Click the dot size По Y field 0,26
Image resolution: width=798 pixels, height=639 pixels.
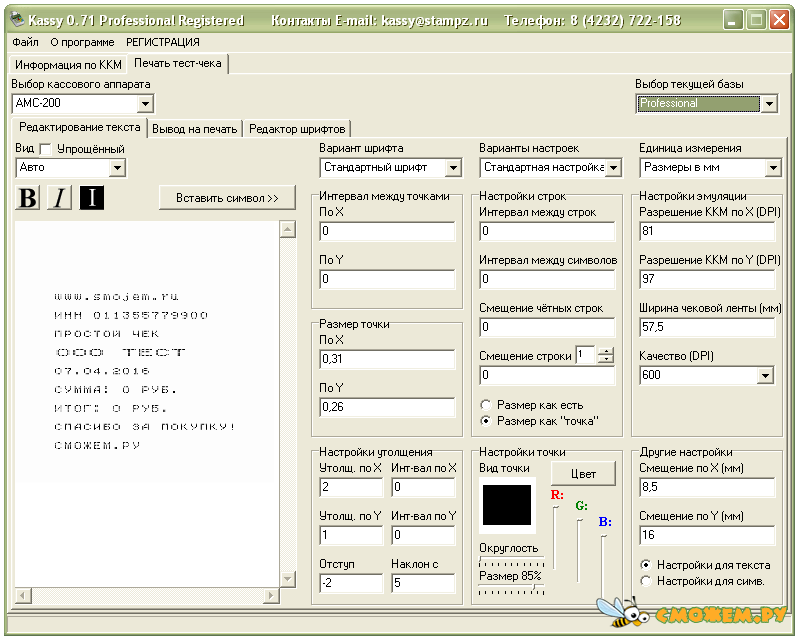(x=387, y=406)
